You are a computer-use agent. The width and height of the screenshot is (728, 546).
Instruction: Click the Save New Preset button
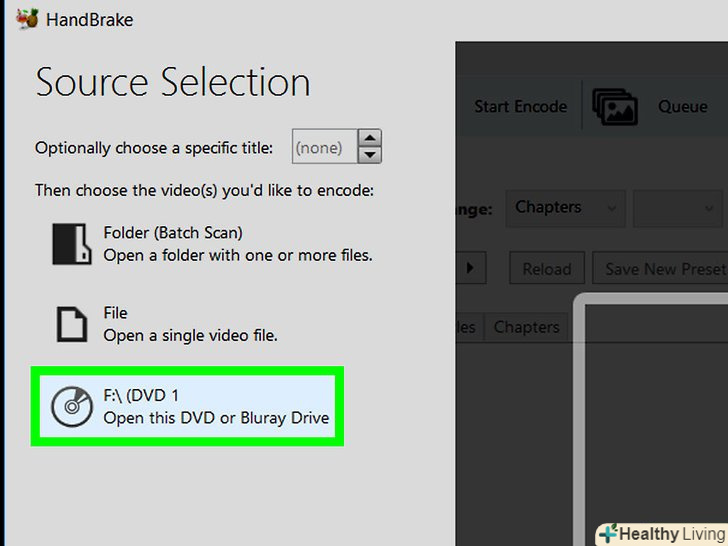click(660, 268)
